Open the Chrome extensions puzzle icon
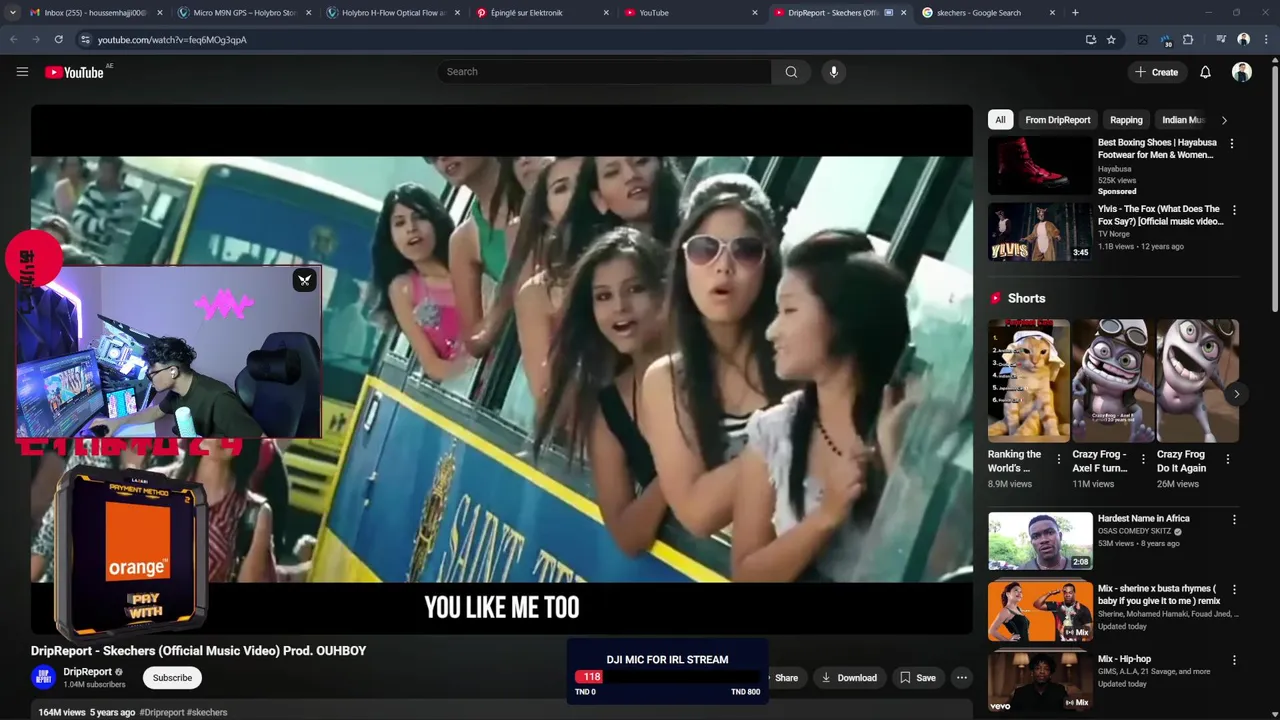The height and width of the screenshot is (720, 1280). [x=1188, y=40]
